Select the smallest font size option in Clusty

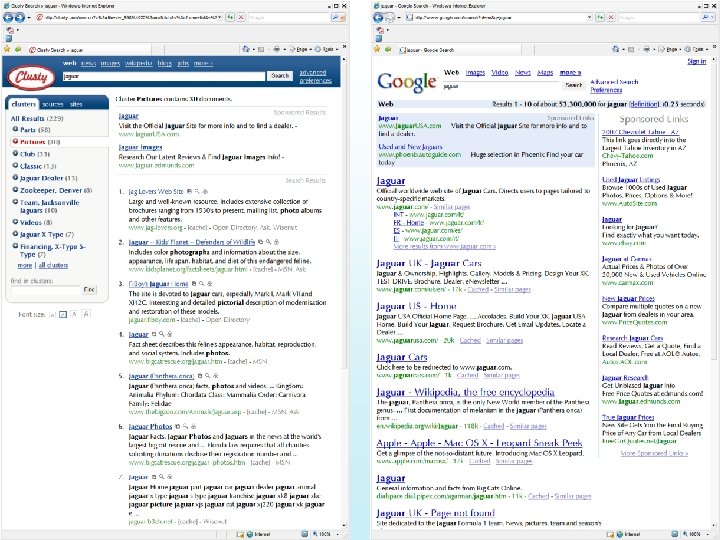pyautogui.click(x=52, y=315)
